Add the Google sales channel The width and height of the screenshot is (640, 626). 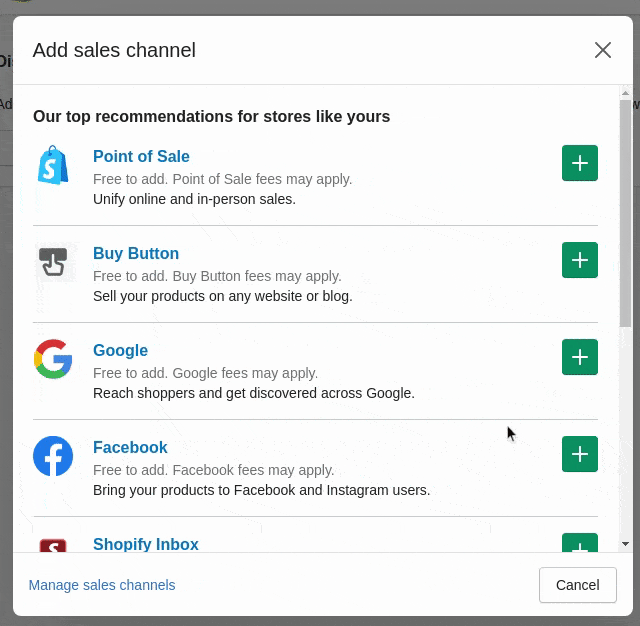[580, 357]
